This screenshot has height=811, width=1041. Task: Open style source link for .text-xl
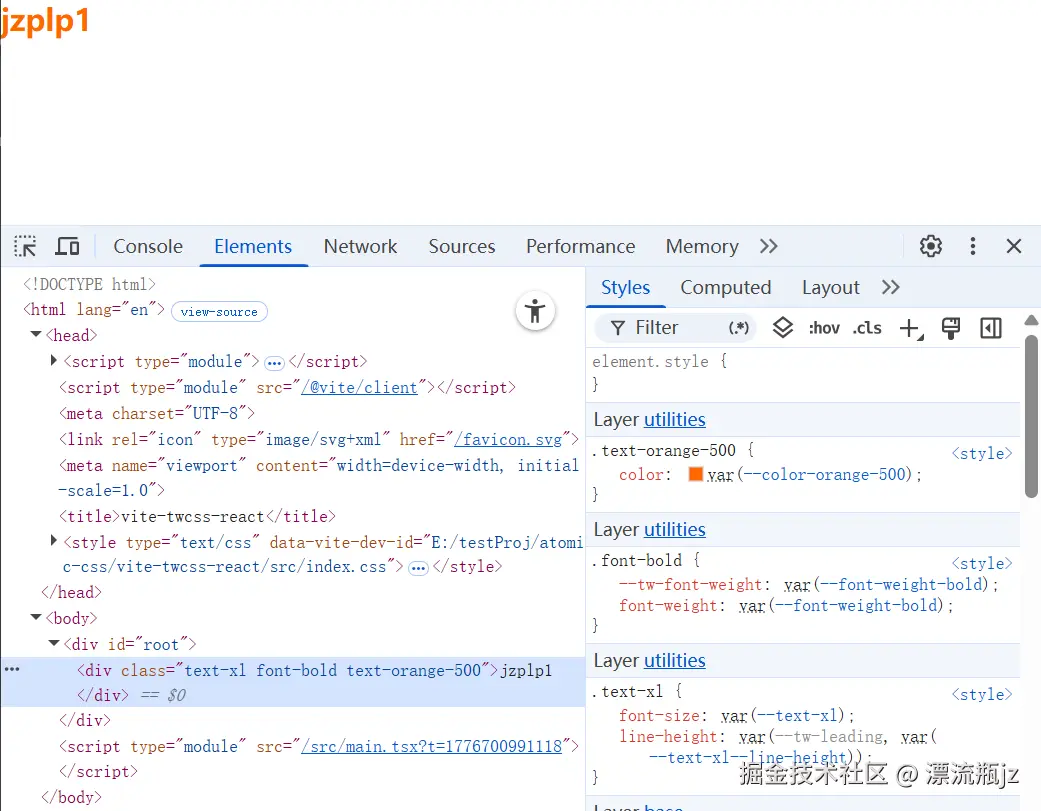[x=982, y=695]
